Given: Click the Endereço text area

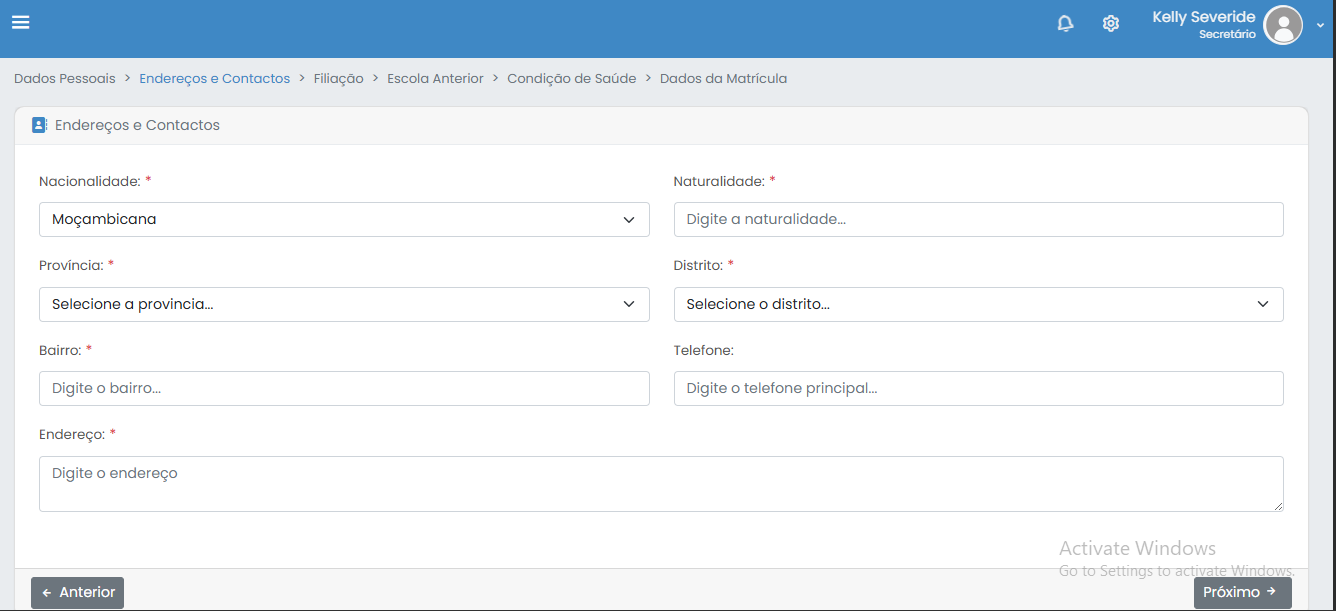Looking at the screenshot, I should [x=660, y=484].
